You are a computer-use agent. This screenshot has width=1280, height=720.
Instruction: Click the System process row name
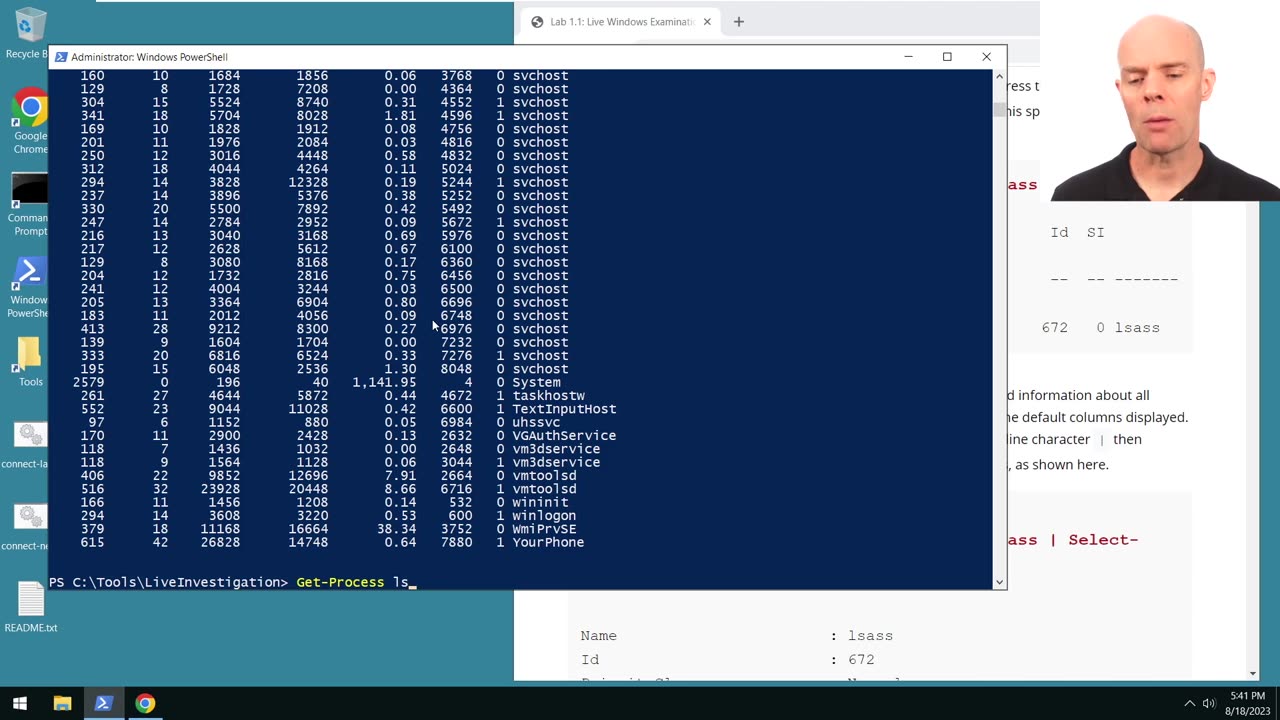click(x=536, y=382)
